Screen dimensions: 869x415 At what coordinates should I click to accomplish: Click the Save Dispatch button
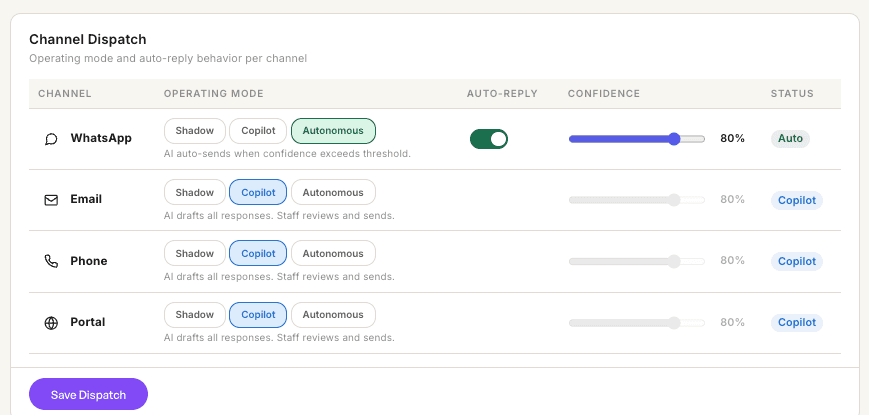tap(88, 394)
